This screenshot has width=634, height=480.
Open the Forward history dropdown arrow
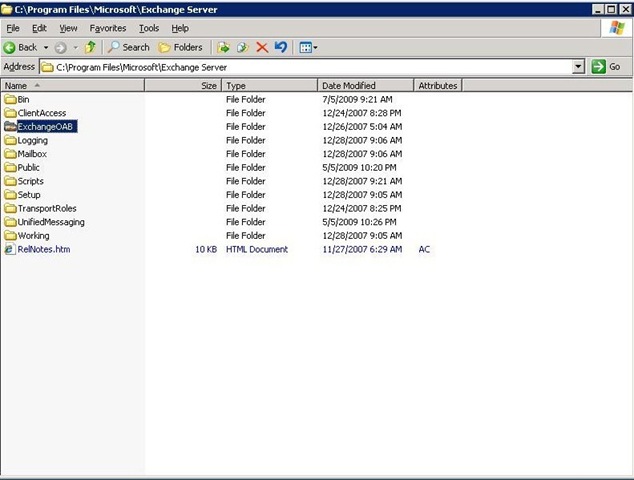75,48
